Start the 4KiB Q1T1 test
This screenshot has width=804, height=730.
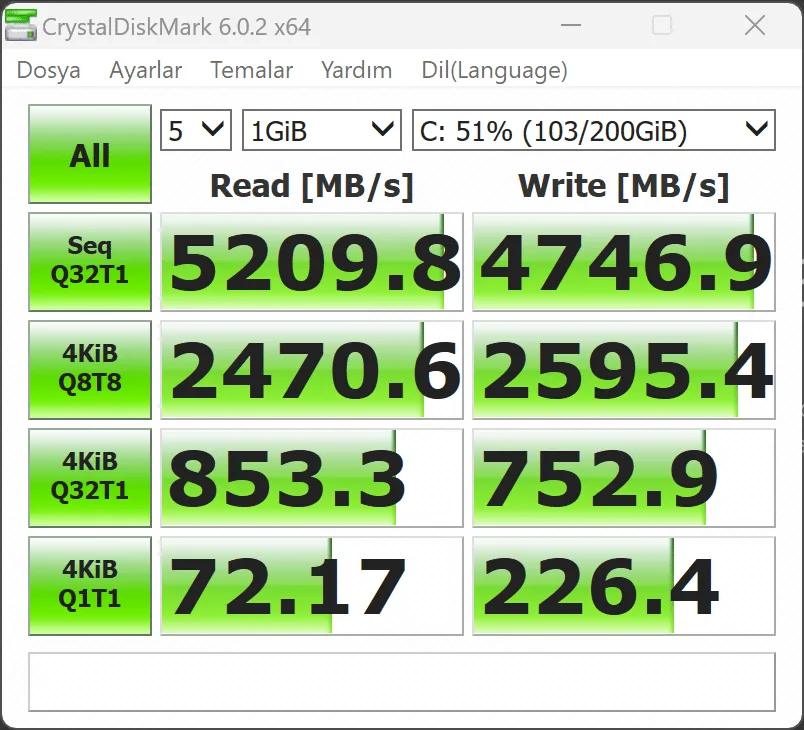pyautogui.click(x=90, y=586)
